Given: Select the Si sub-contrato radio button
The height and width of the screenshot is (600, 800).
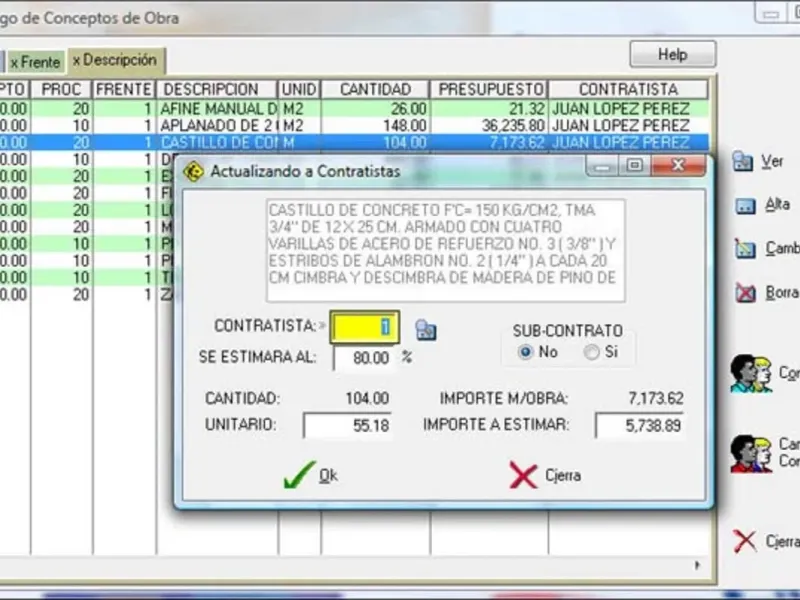Looking at the screenshot, I should pos(591,352).
